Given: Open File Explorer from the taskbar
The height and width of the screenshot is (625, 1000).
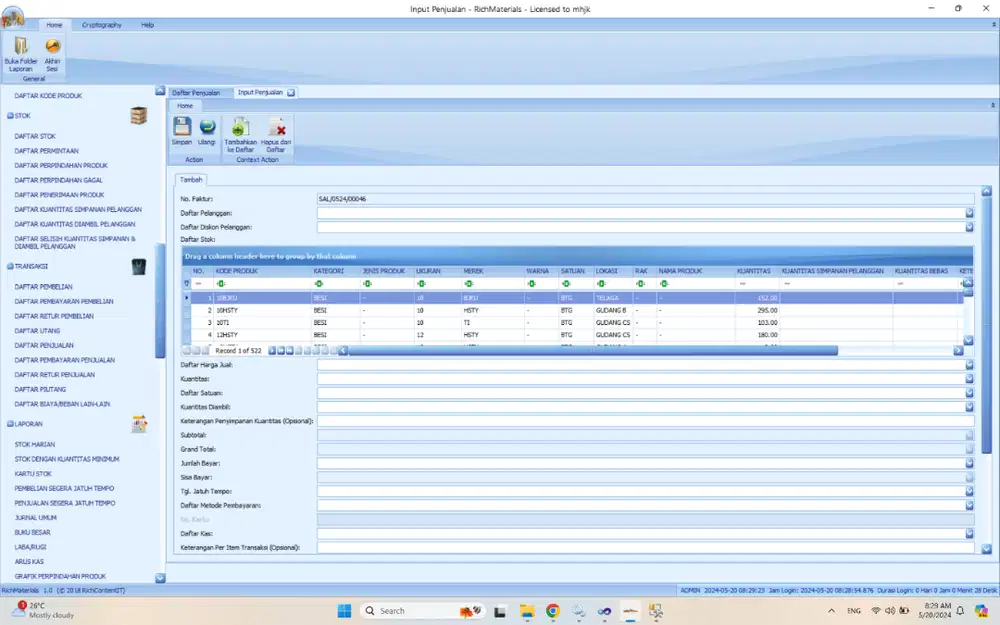Looking at the screenshot, I should (527, 611).
